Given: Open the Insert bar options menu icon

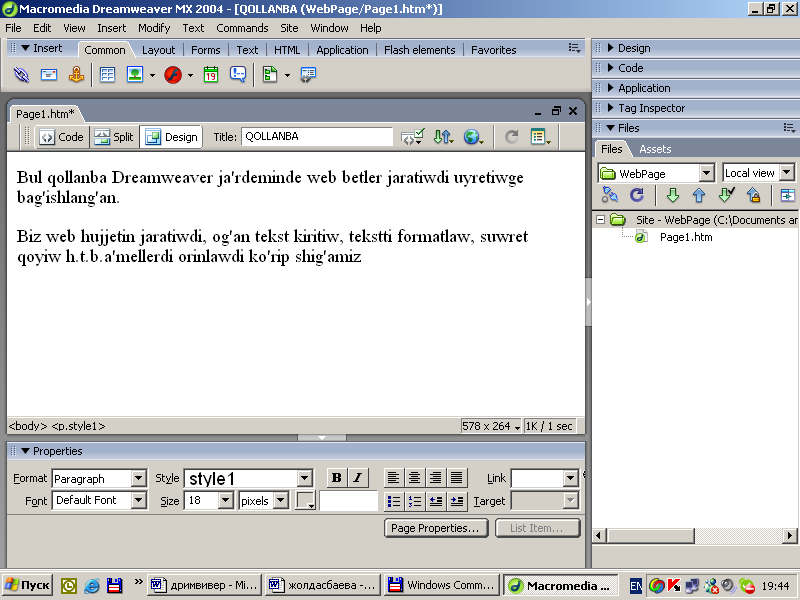Looking at the screenshot, I should 574,48.
